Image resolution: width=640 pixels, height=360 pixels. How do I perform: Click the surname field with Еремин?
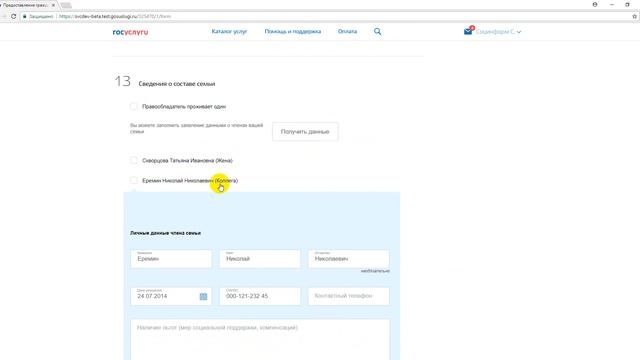tap(171, 259)
